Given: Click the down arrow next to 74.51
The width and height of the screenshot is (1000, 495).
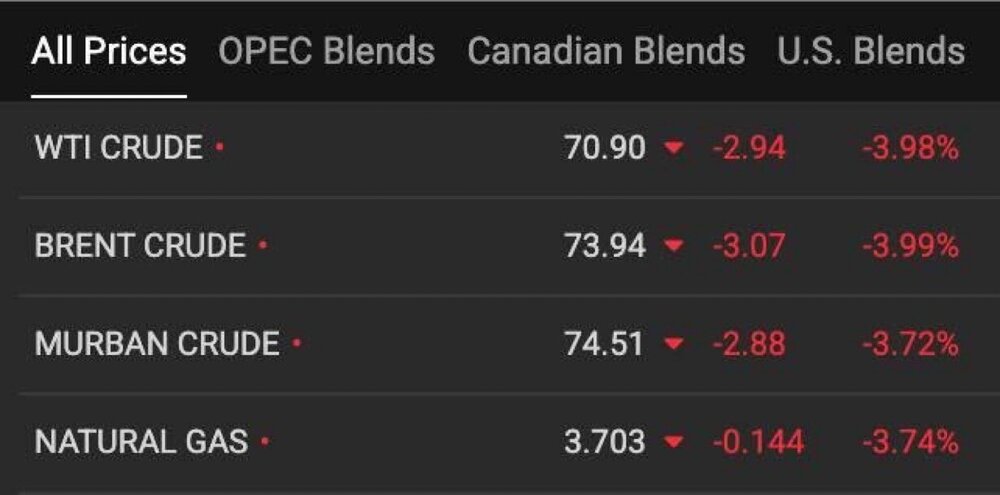Looking at the screenshot, I should 674,344.
